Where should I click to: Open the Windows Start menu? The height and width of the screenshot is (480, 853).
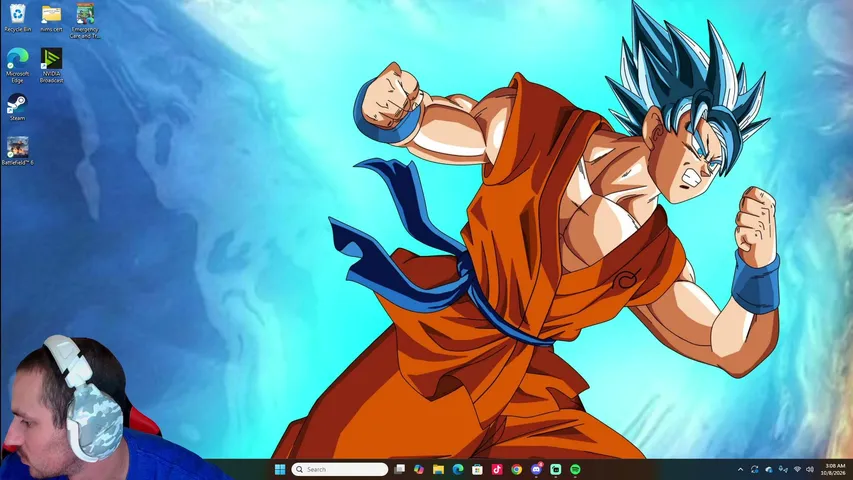(280, 469)
